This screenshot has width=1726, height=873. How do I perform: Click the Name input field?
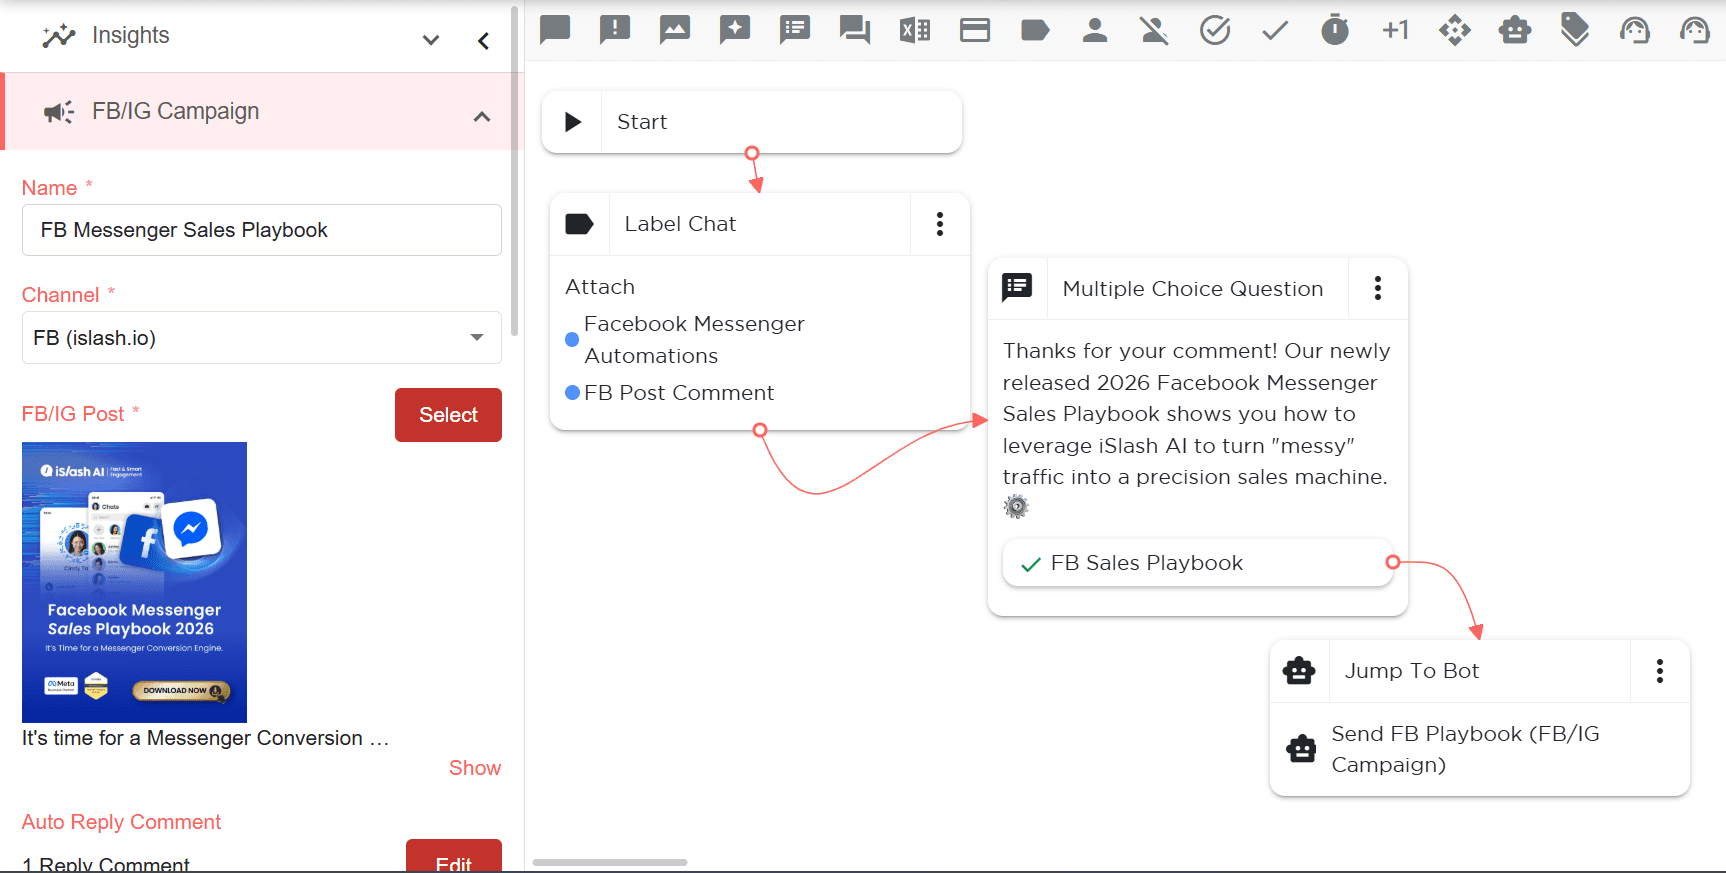pyautogui.click(x=262, y=230)
